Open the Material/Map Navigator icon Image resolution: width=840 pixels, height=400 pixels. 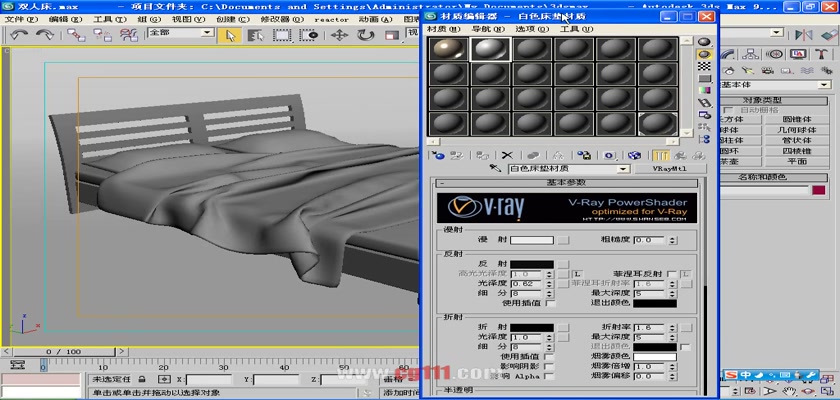[704, 139]
